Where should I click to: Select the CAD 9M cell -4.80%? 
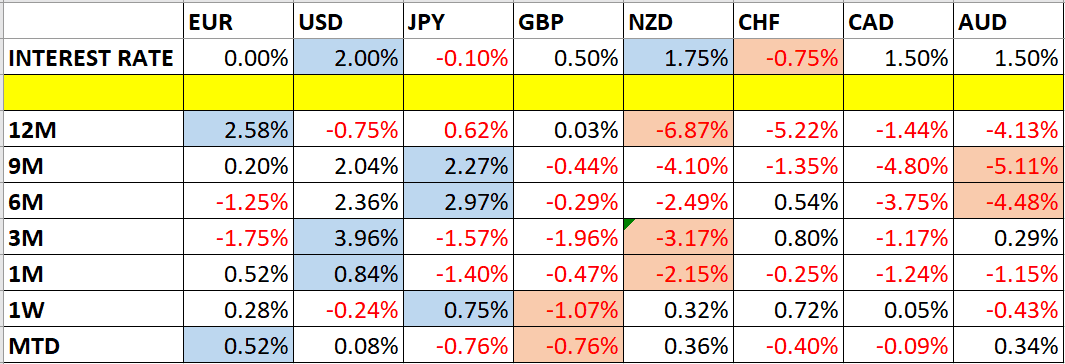[899, 164]
